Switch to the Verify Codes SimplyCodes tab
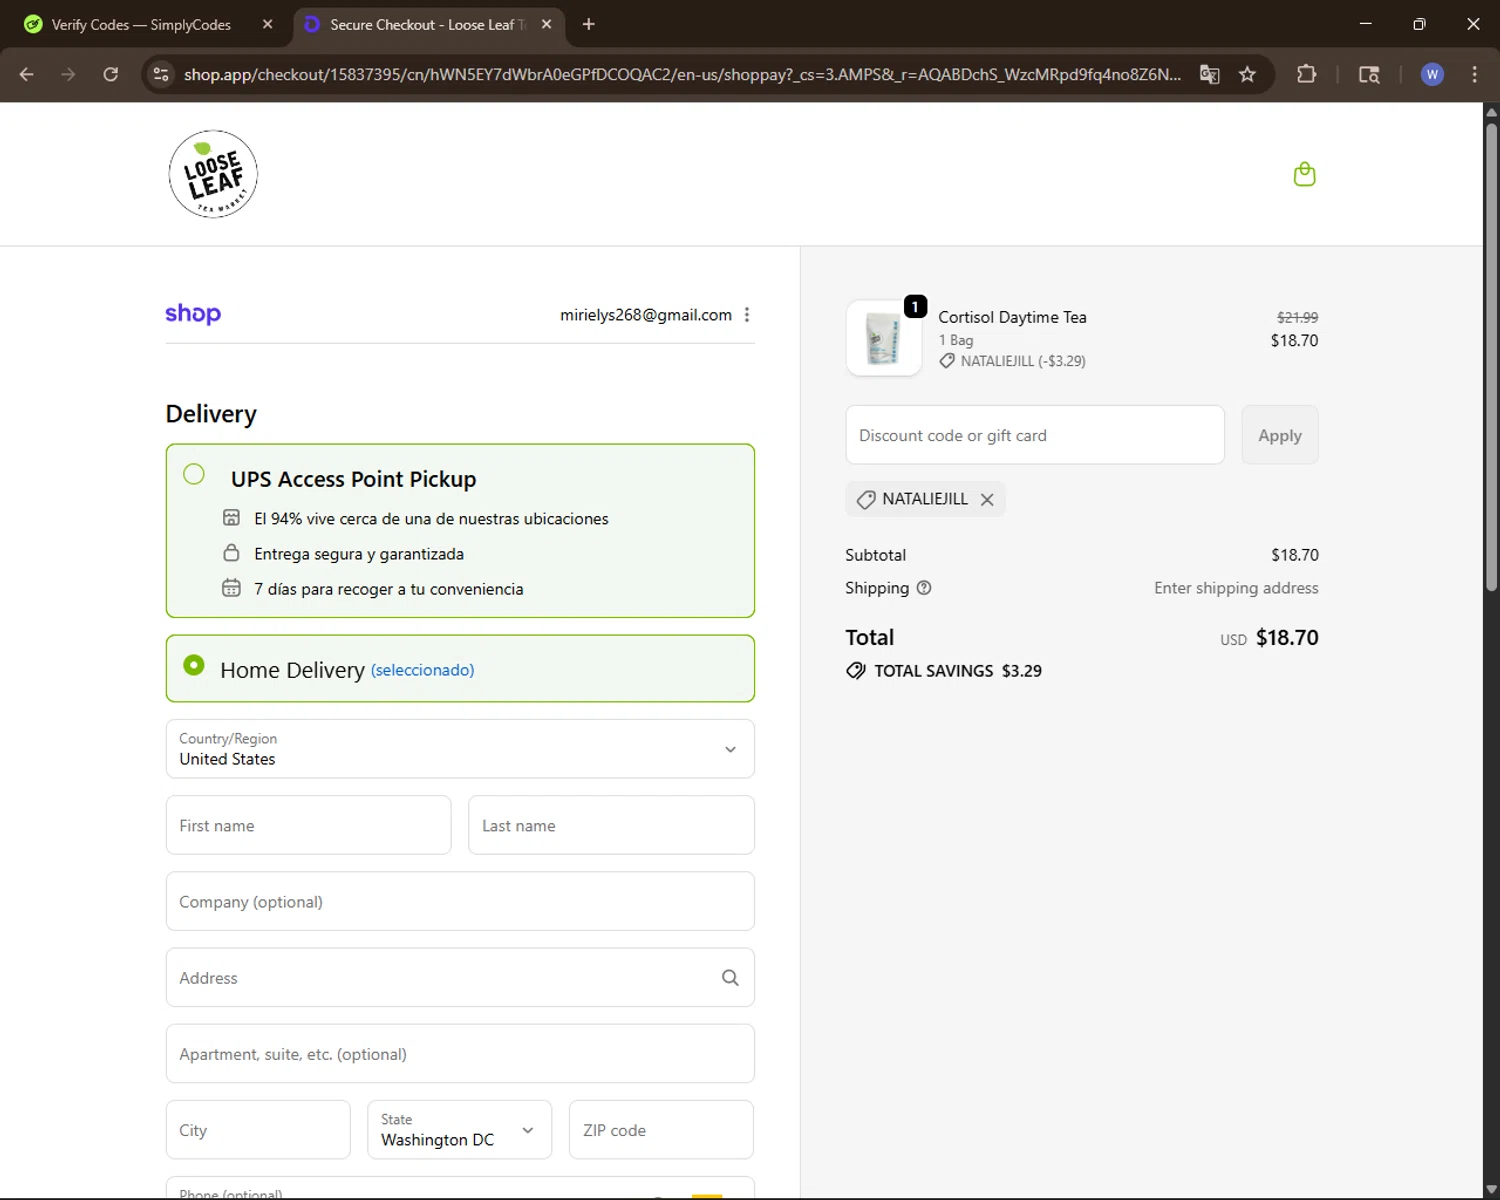The image size is (1500, 1200). pos(144,24)
